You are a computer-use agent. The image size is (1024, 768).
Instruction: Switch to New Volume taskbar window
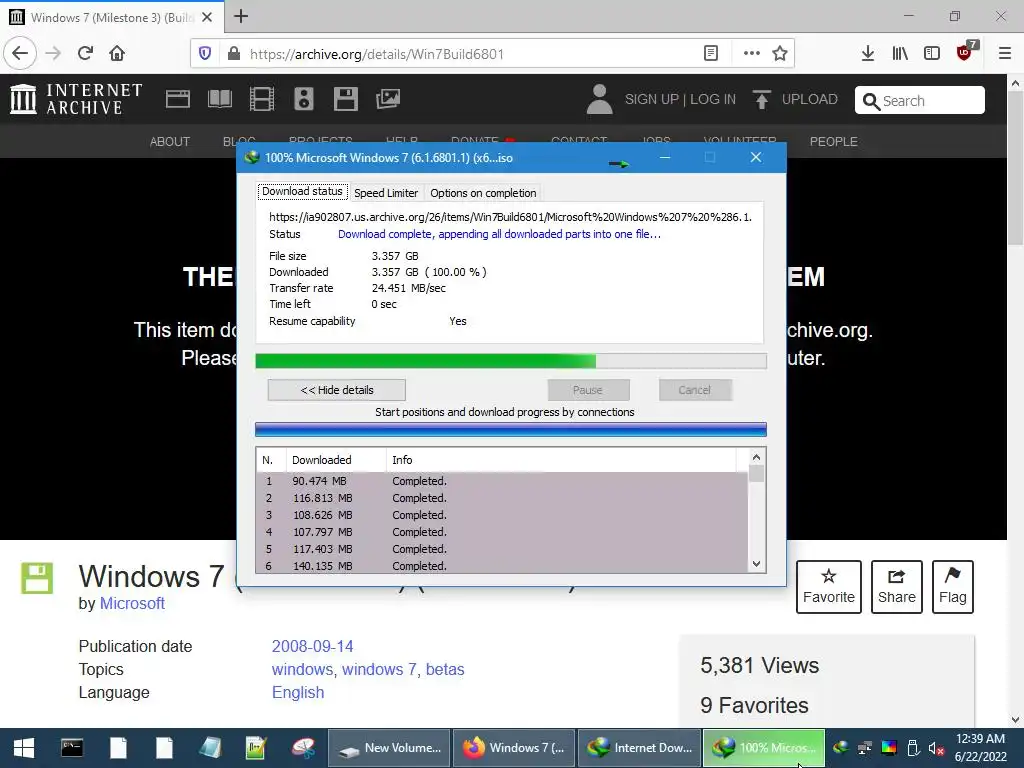pyautogui.click(x=389, y=748)
